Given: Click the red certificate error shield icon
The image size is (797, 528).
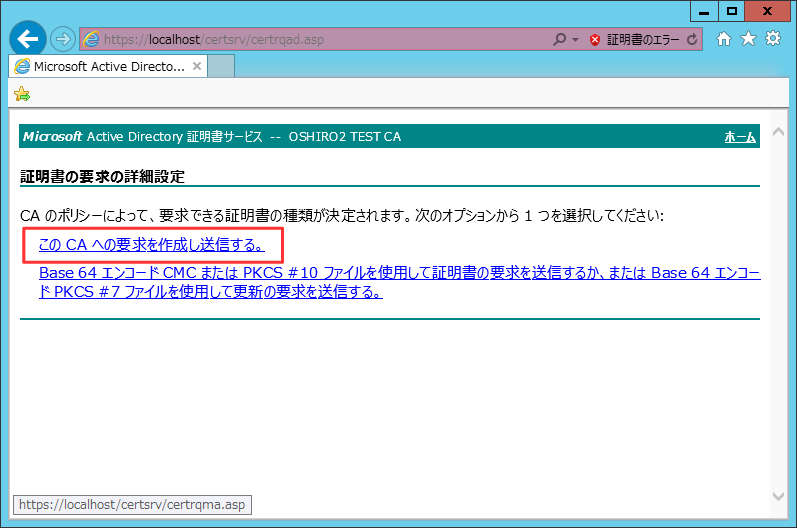Looking at the screenshot, I should pyautogui.click(x=595, y=40).
